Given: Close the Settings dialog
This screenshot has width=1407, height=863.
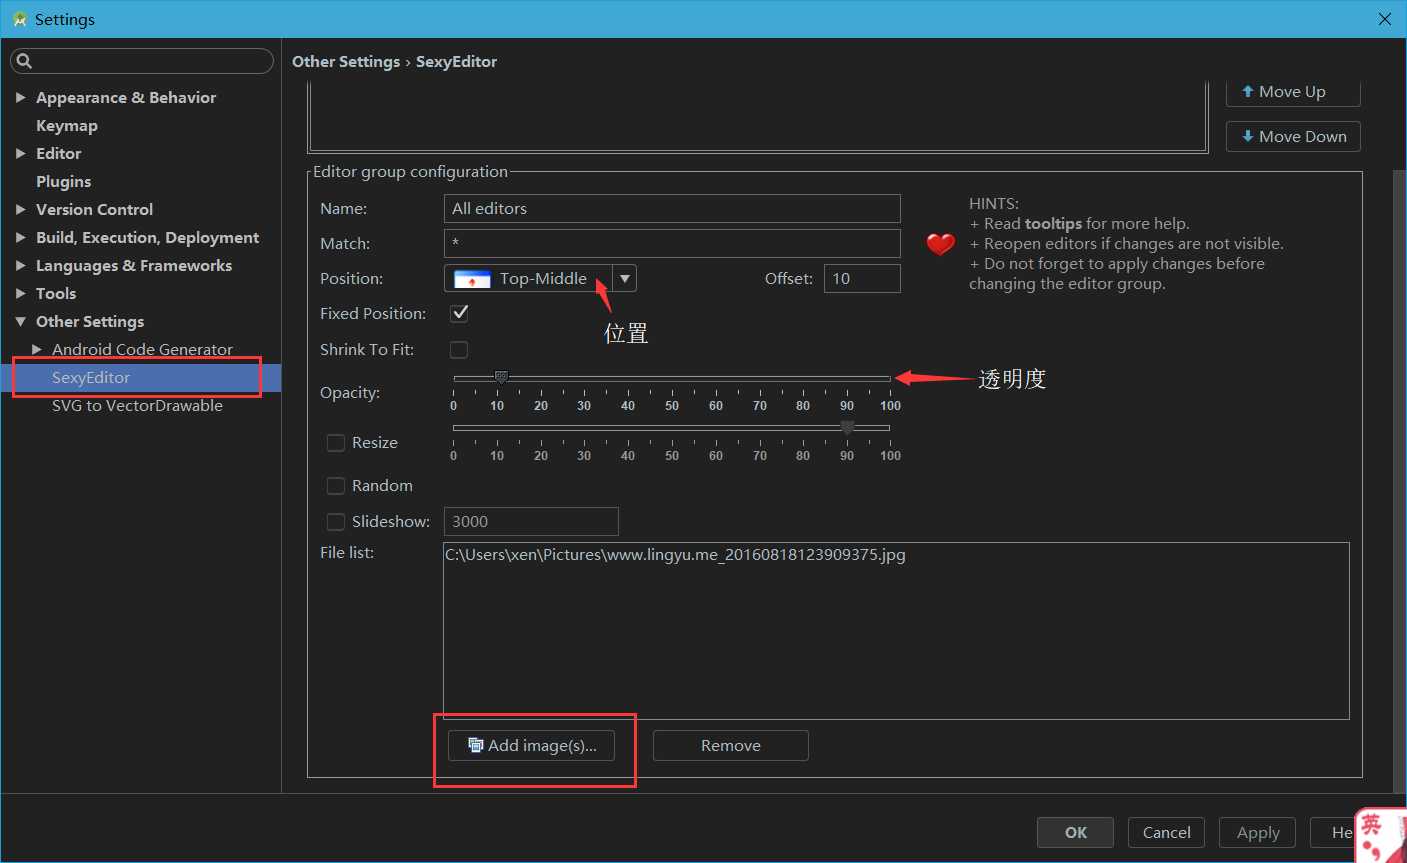Looking at the screenshot, I should tap(1385, 19).
